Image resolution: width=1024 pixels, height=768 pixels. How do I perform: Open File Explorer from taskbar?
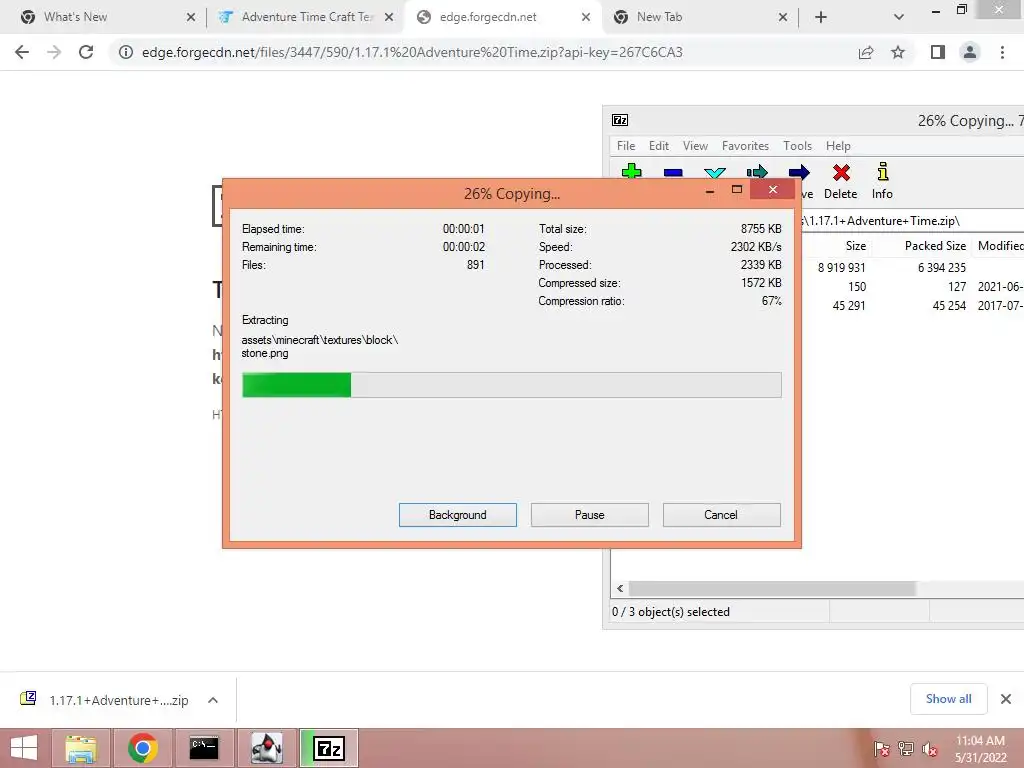pyautogui.click(x=80, y=748)
